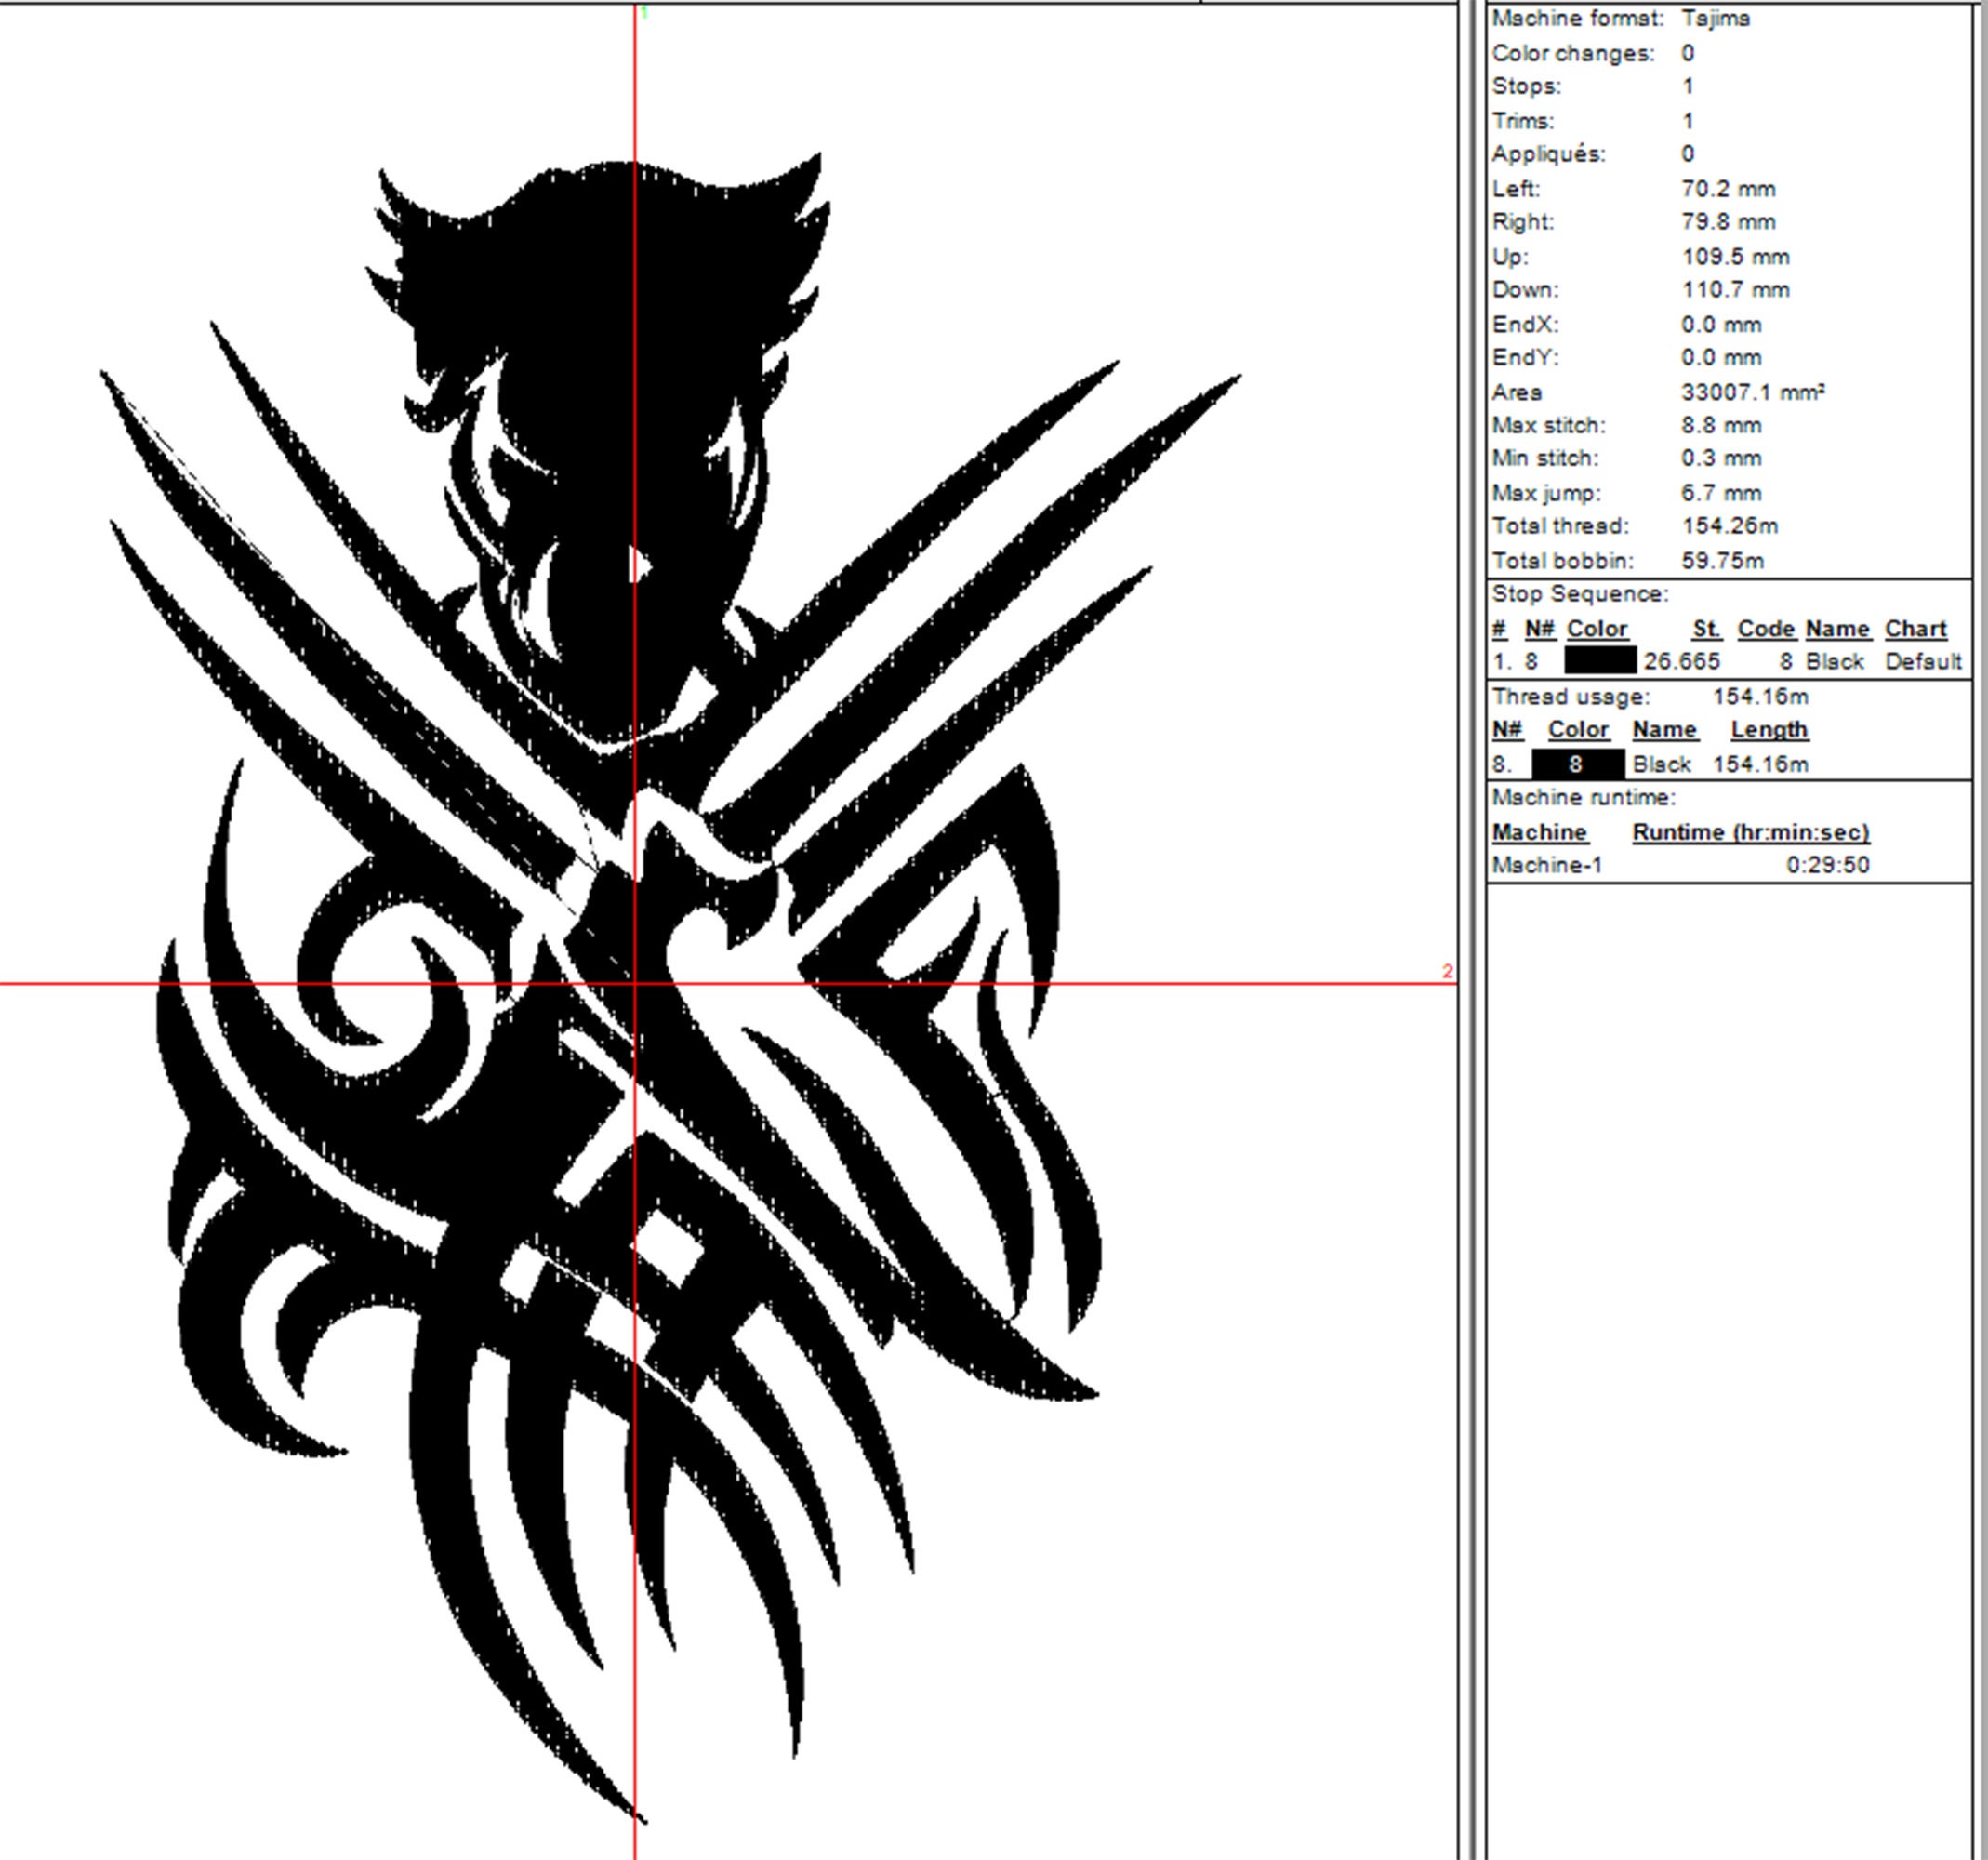
Task: Sort the Stop Sequence by the Chart column
Action: click(x=1917, y=628)
